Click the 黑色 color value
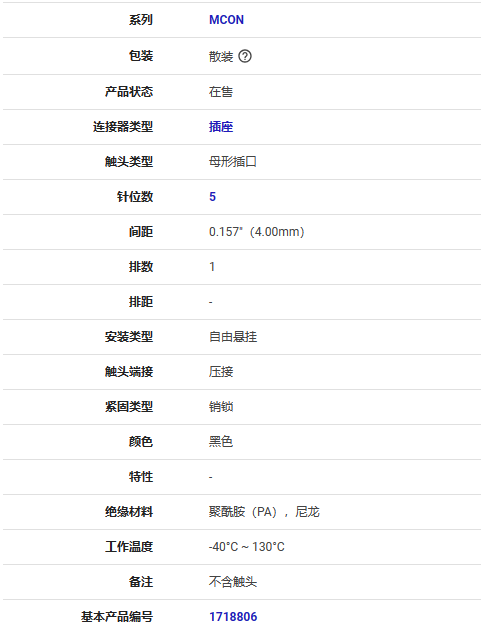This screenshot has height=634, width=481. 221,442
